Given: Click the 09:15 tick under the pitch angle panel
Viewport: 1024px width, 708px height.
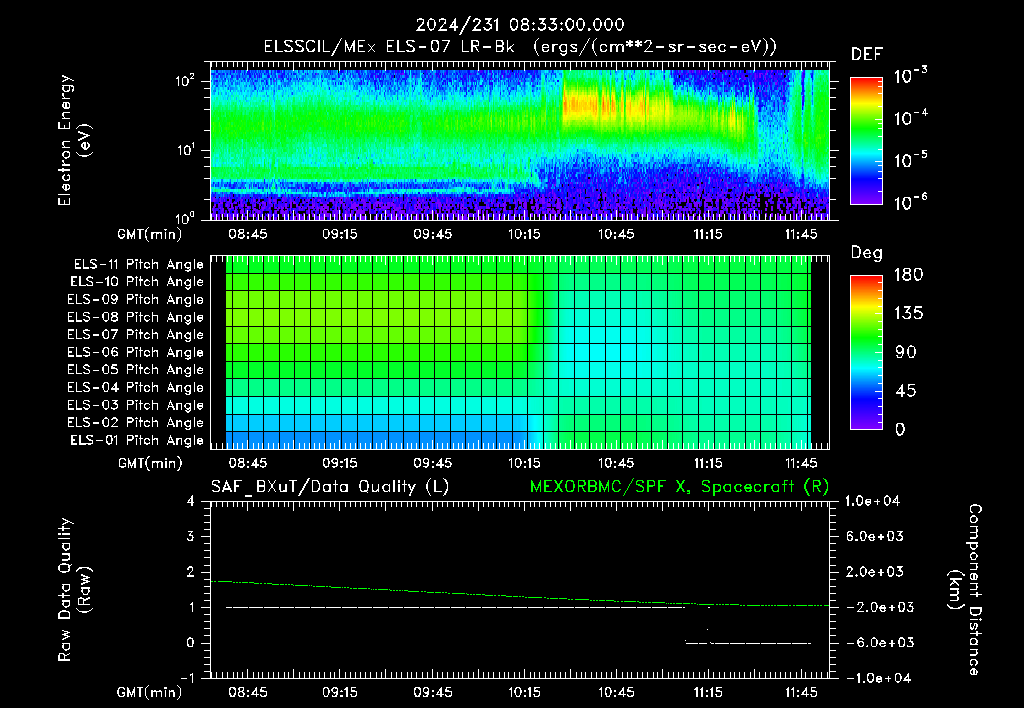Looking at the screenshot, I should click(x=340, y=463).
